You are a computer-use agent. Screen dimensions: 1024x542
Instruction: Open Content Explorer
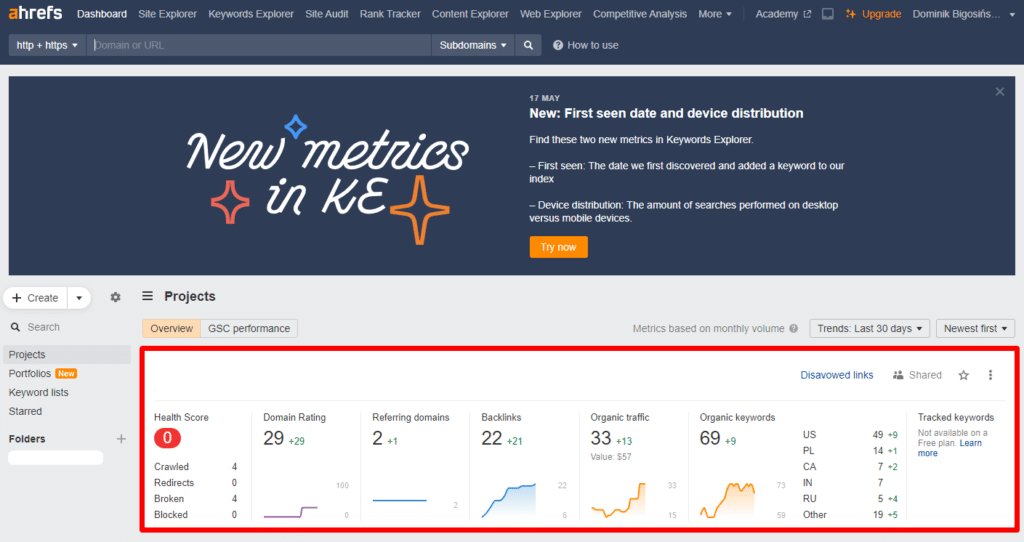470,14
